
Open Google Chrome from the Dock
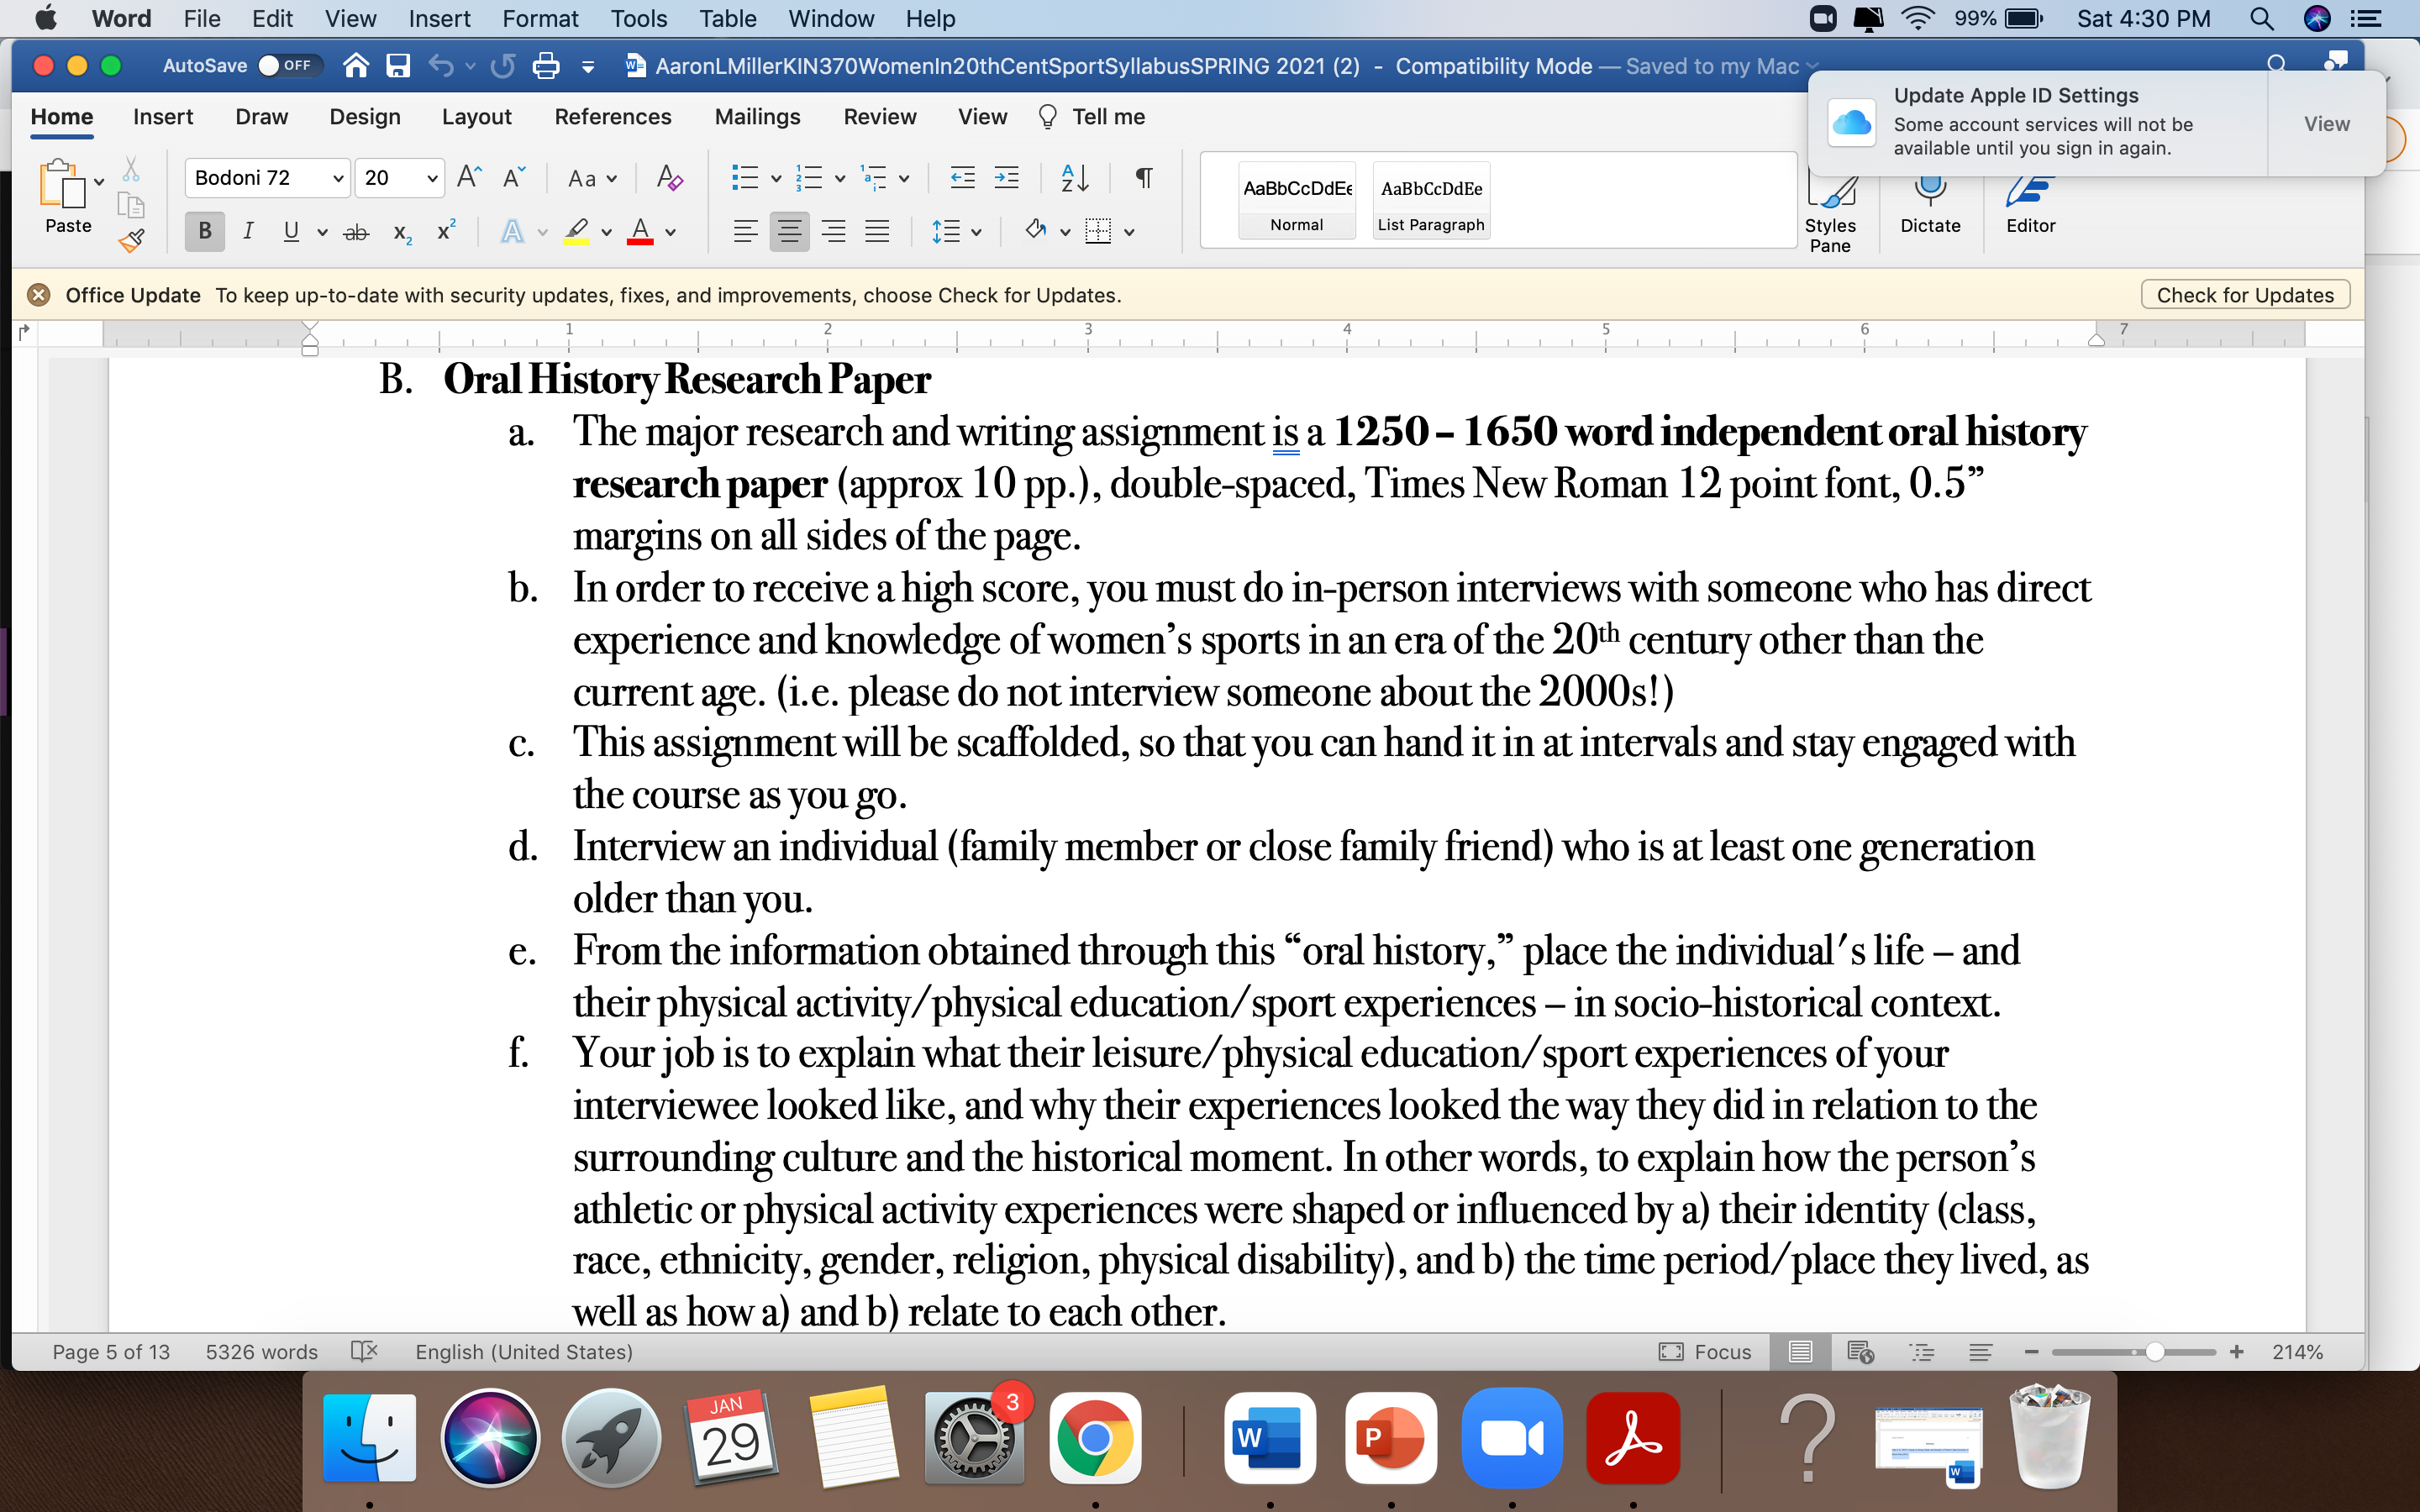tap(1095, 1438)
